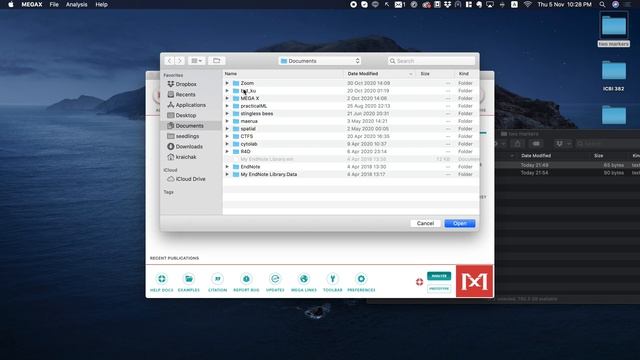The width and height of the screenshot is (640, 360).
Task: Expand the MEGA X folder
Action: pos(227,98)
